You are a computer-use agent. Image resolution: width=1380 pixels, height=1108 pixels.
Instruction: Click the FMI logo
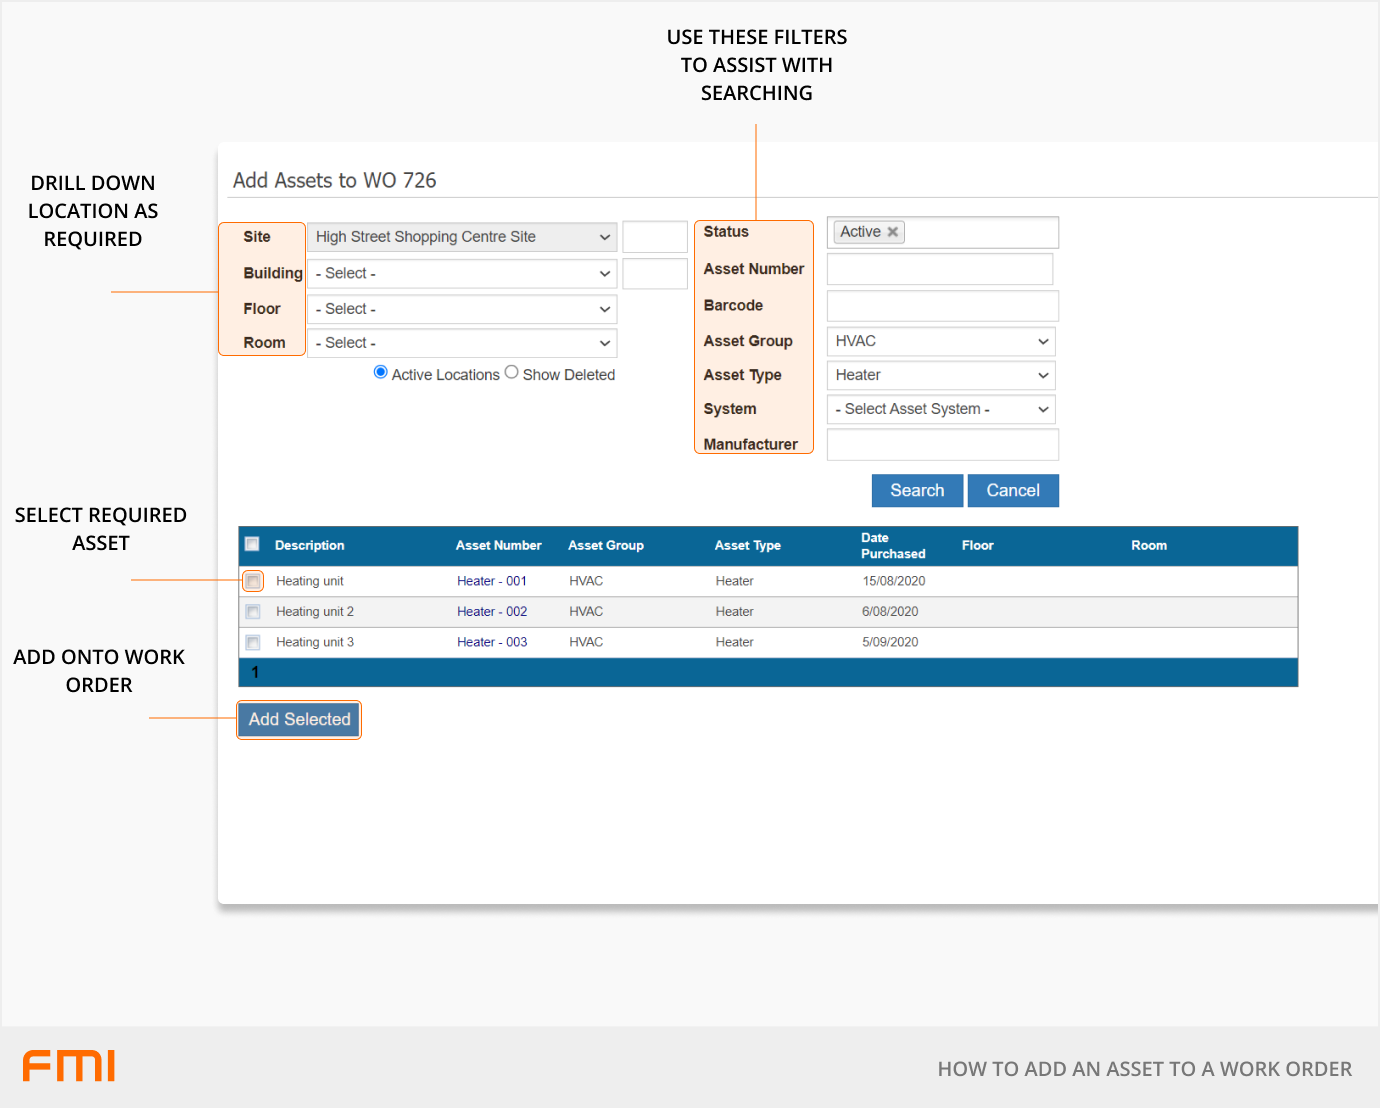point(69,1066)
